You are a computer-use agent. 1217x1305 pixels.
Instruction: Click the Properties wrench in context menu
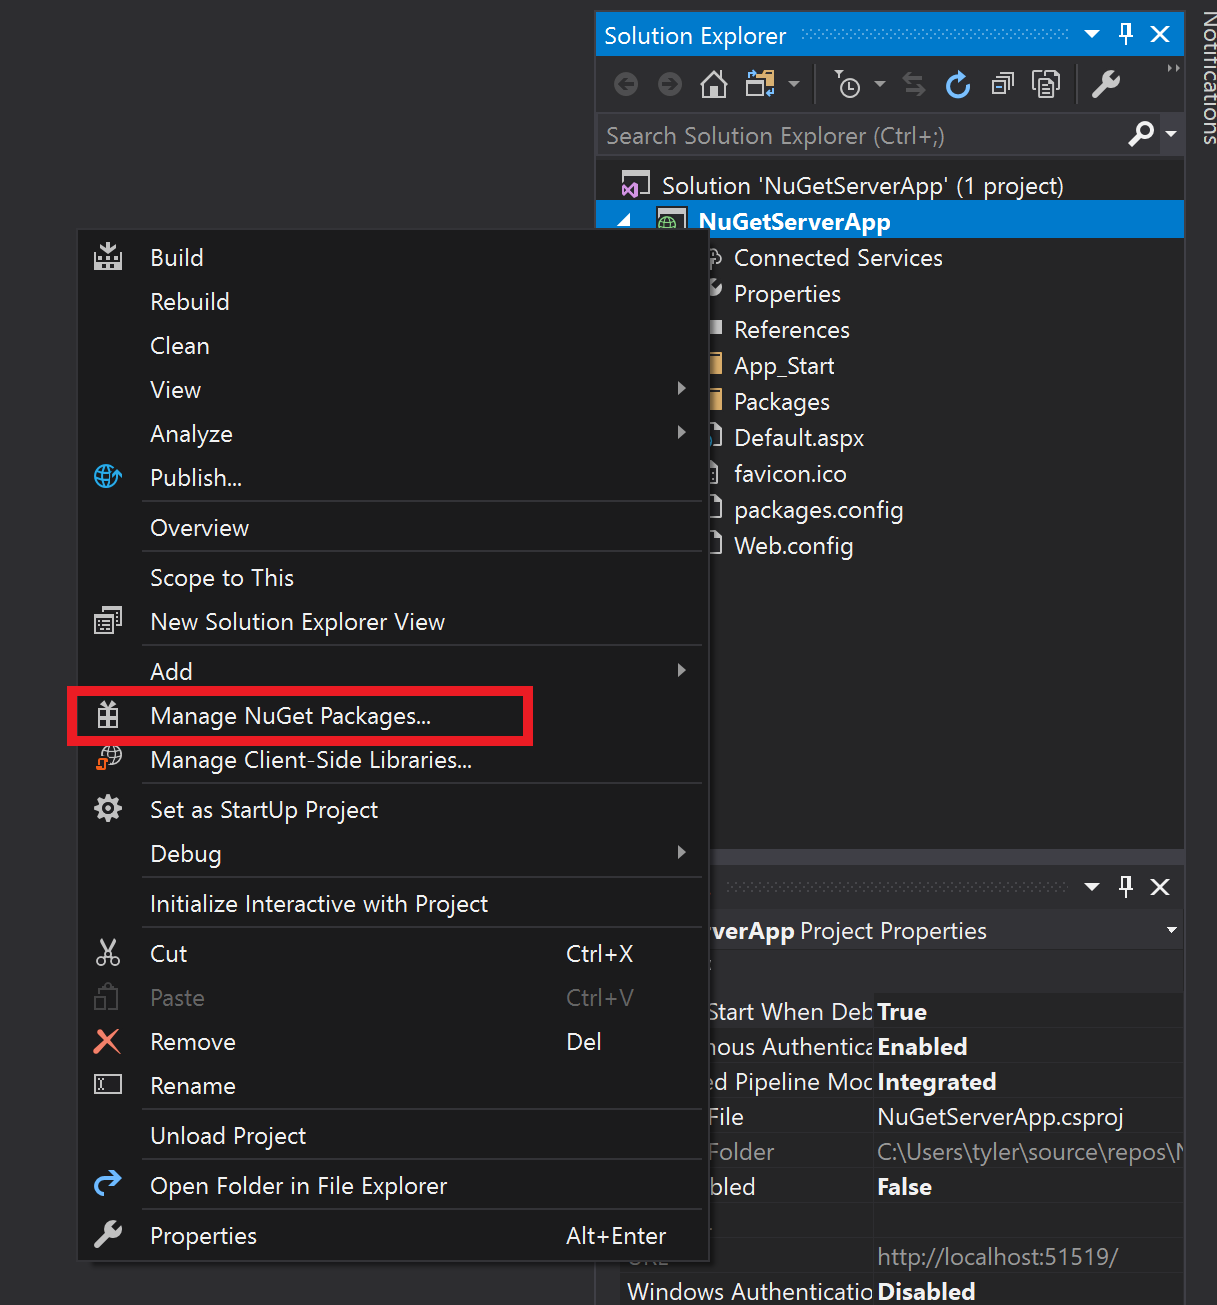click(108, 1235)
